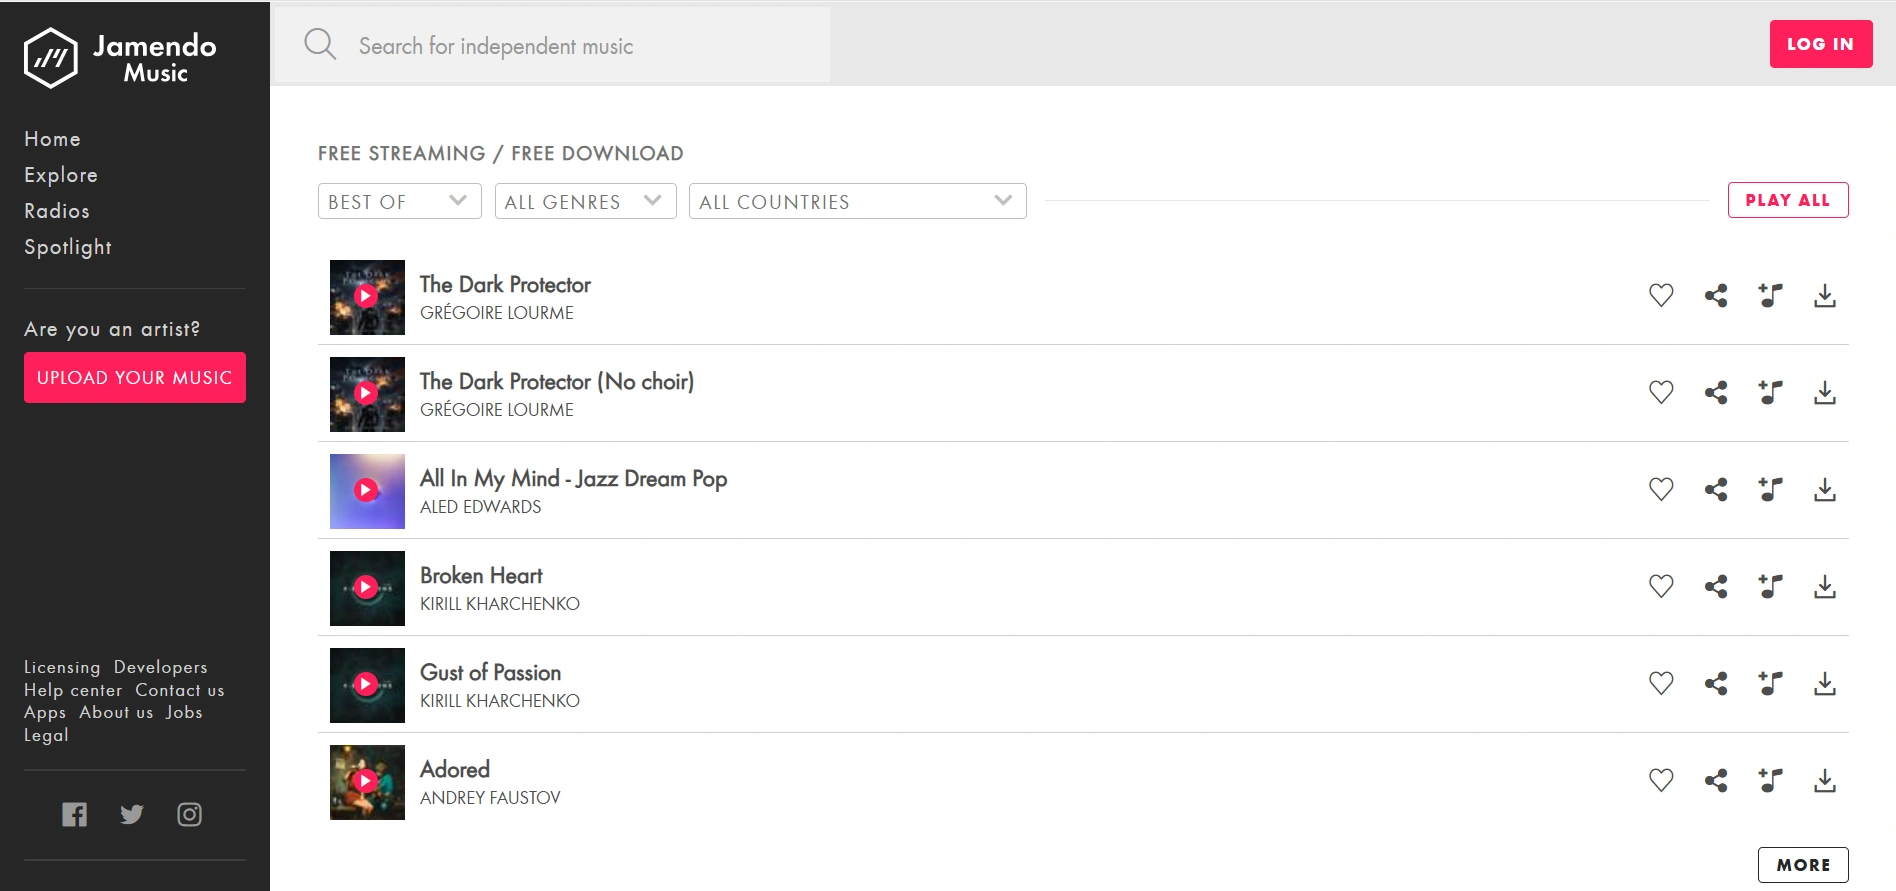Play The Dark Protector from its thumbnail

pyautogui.click(x=367, y=297)
